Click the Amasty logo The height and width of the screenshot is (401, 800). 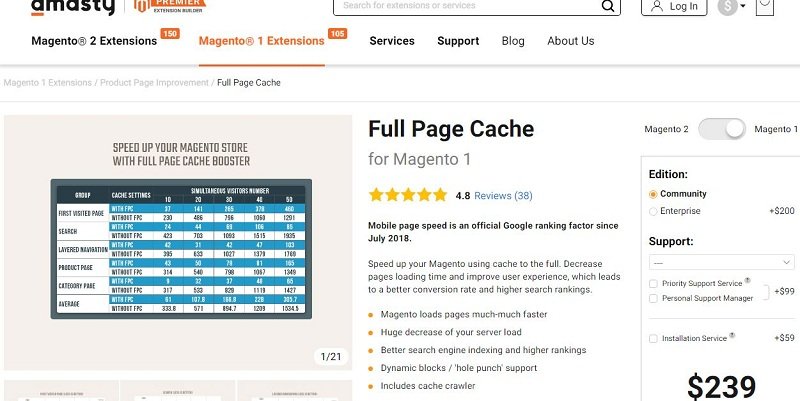[x=73, y=7]
